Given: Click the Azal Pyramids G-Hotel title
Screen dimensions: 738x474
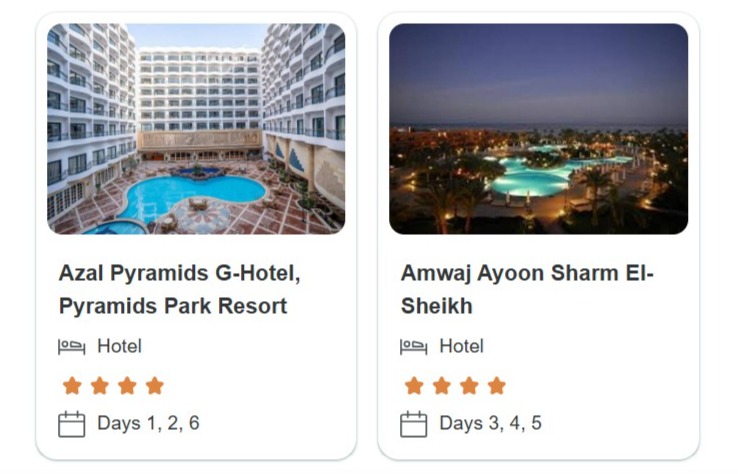Looking at the screenshot, I should pyautogui.click(x=179, y=289).
